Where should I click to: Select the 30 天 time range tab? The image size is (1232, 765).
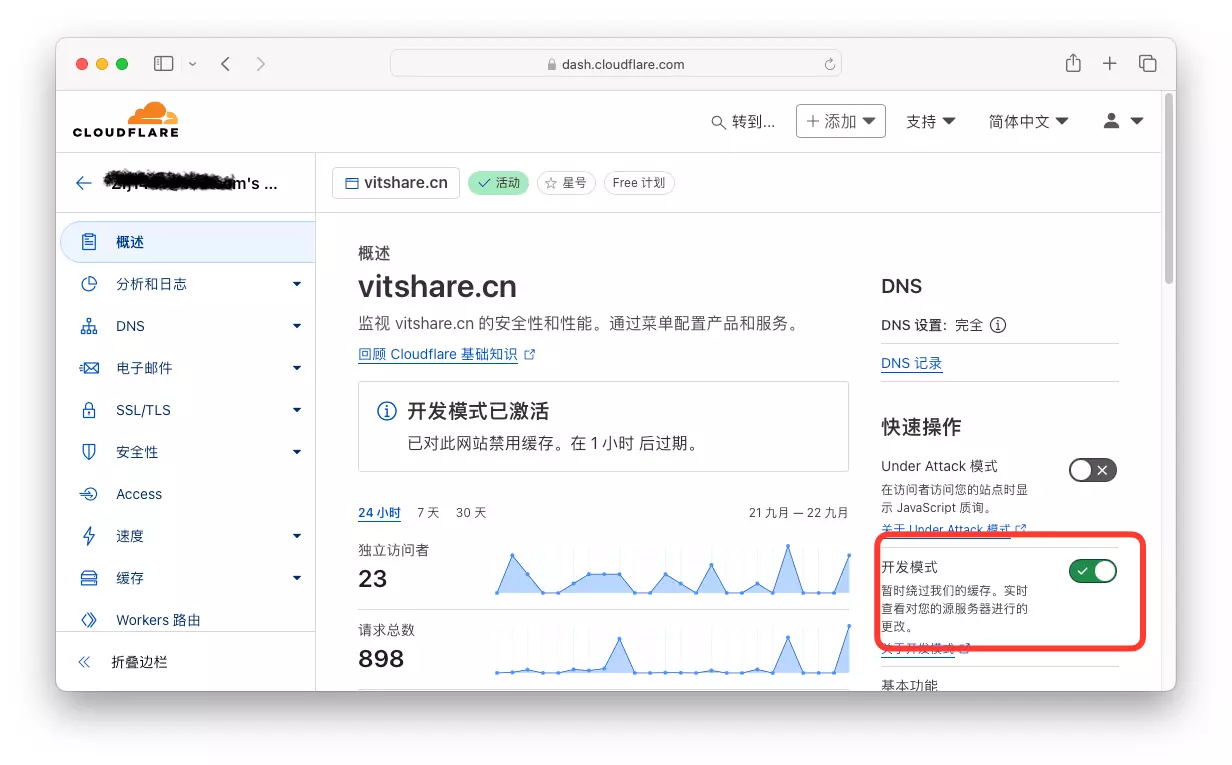click(x=470, y=513)
